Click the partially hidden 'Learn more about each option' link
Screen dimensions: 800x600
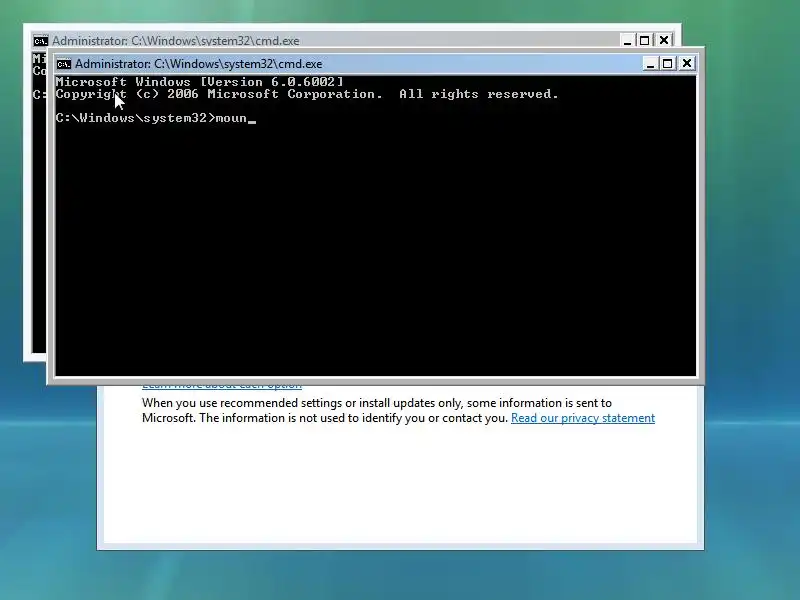pos(221,386)
